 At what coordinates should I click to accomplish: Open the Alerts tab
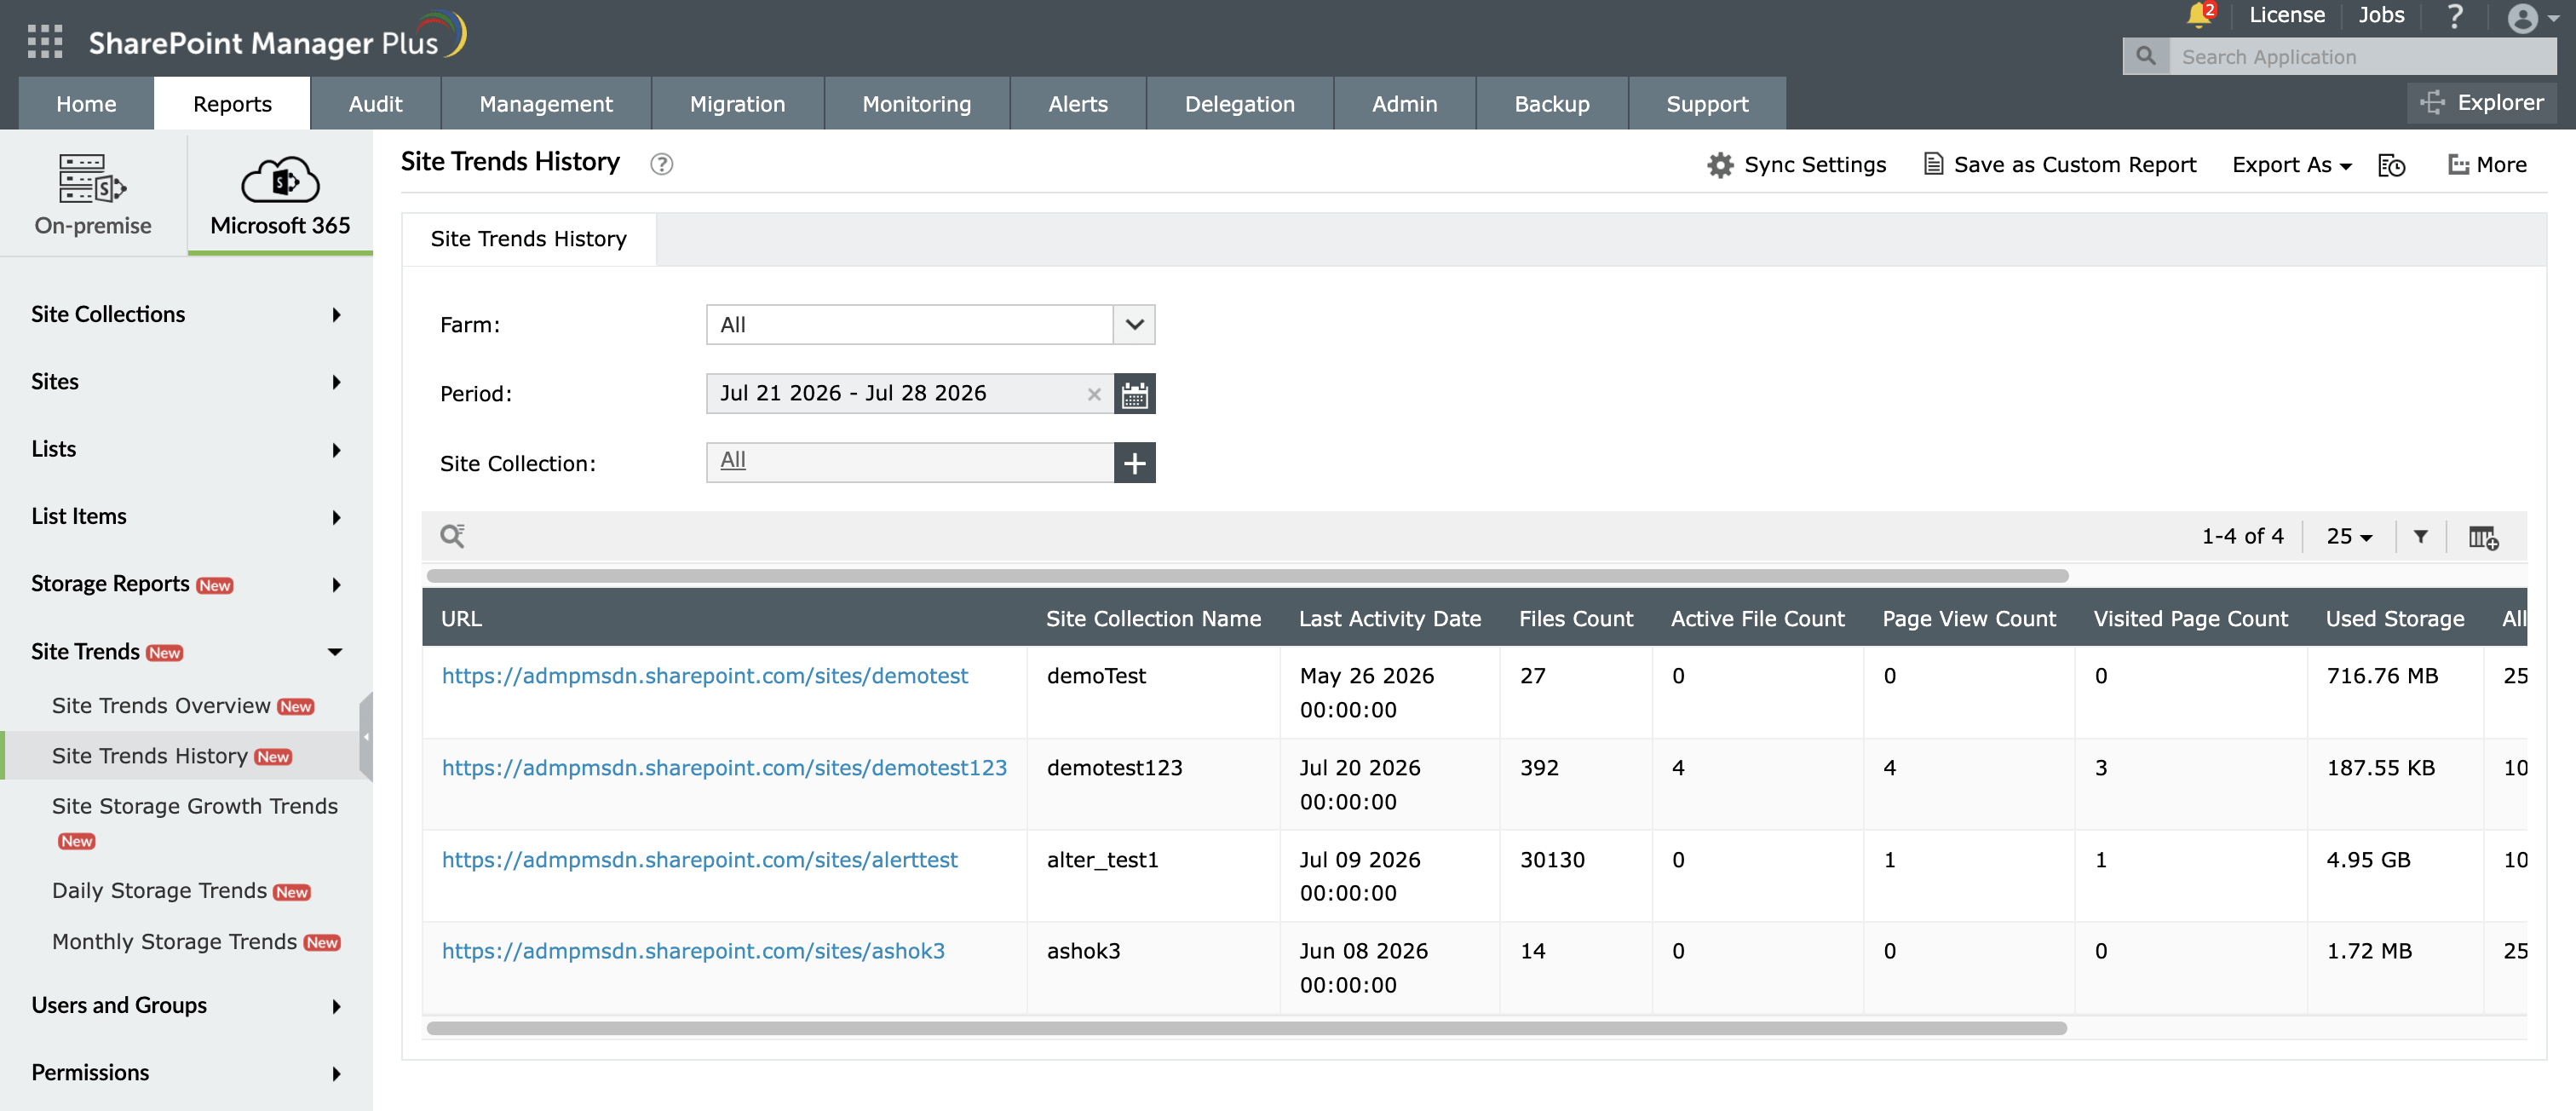(x=1077, y=104)
